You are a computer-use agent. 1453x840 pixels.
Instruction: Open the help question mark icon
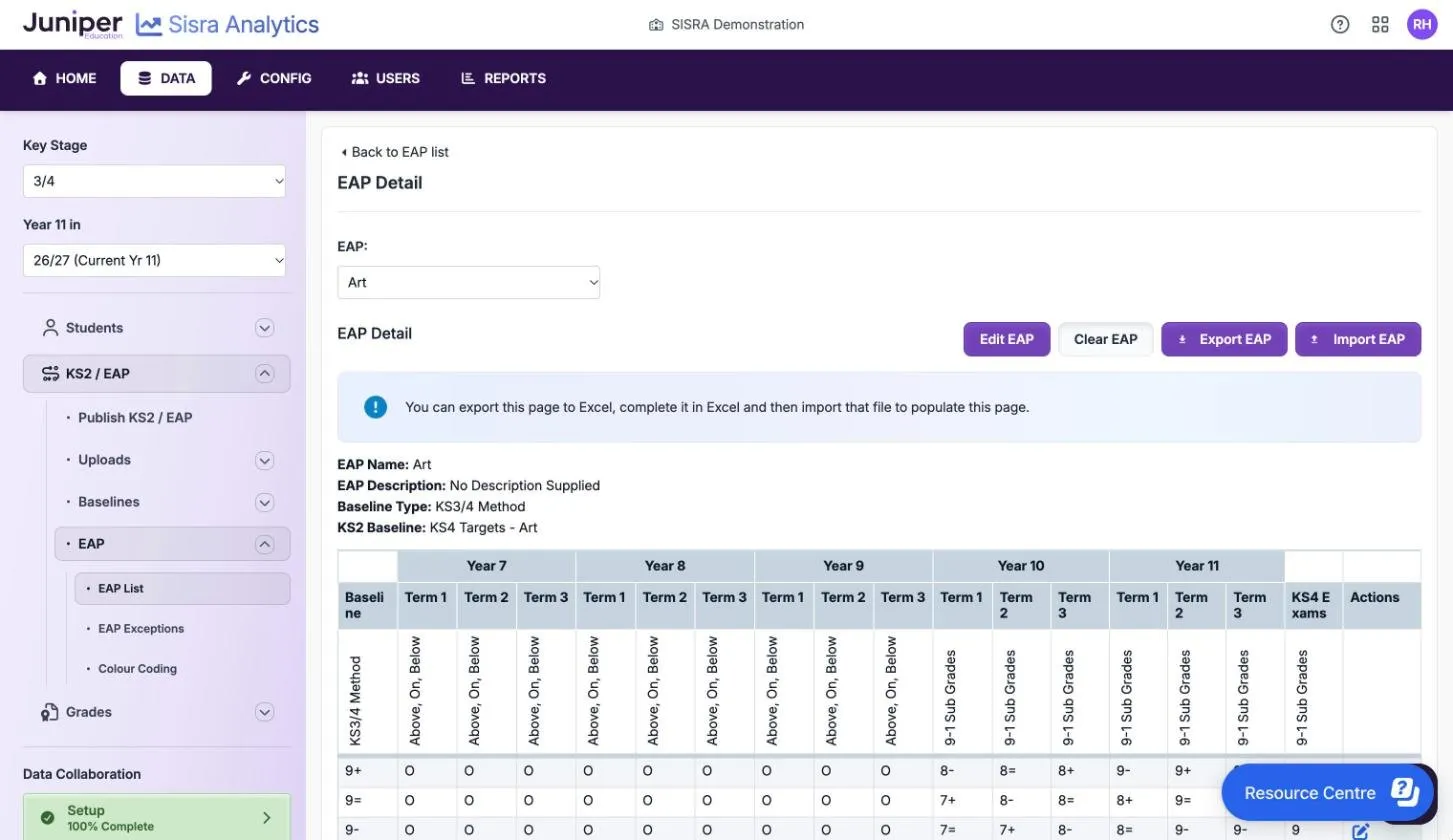coord(1340,25)
